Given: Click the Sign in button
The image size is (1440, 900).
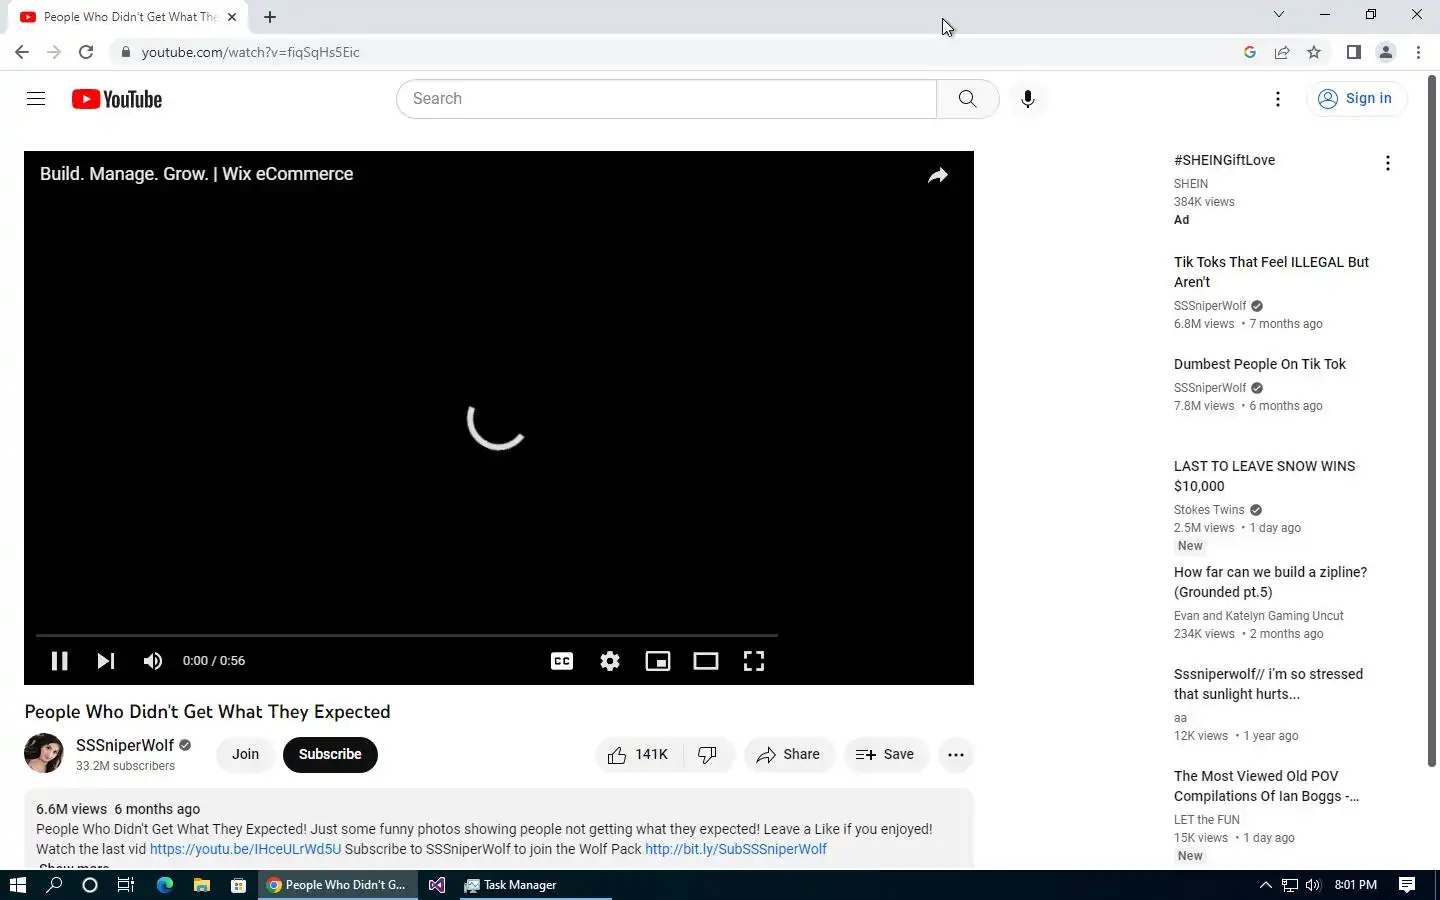Looking at the screenshot, I should [1356, 98].
